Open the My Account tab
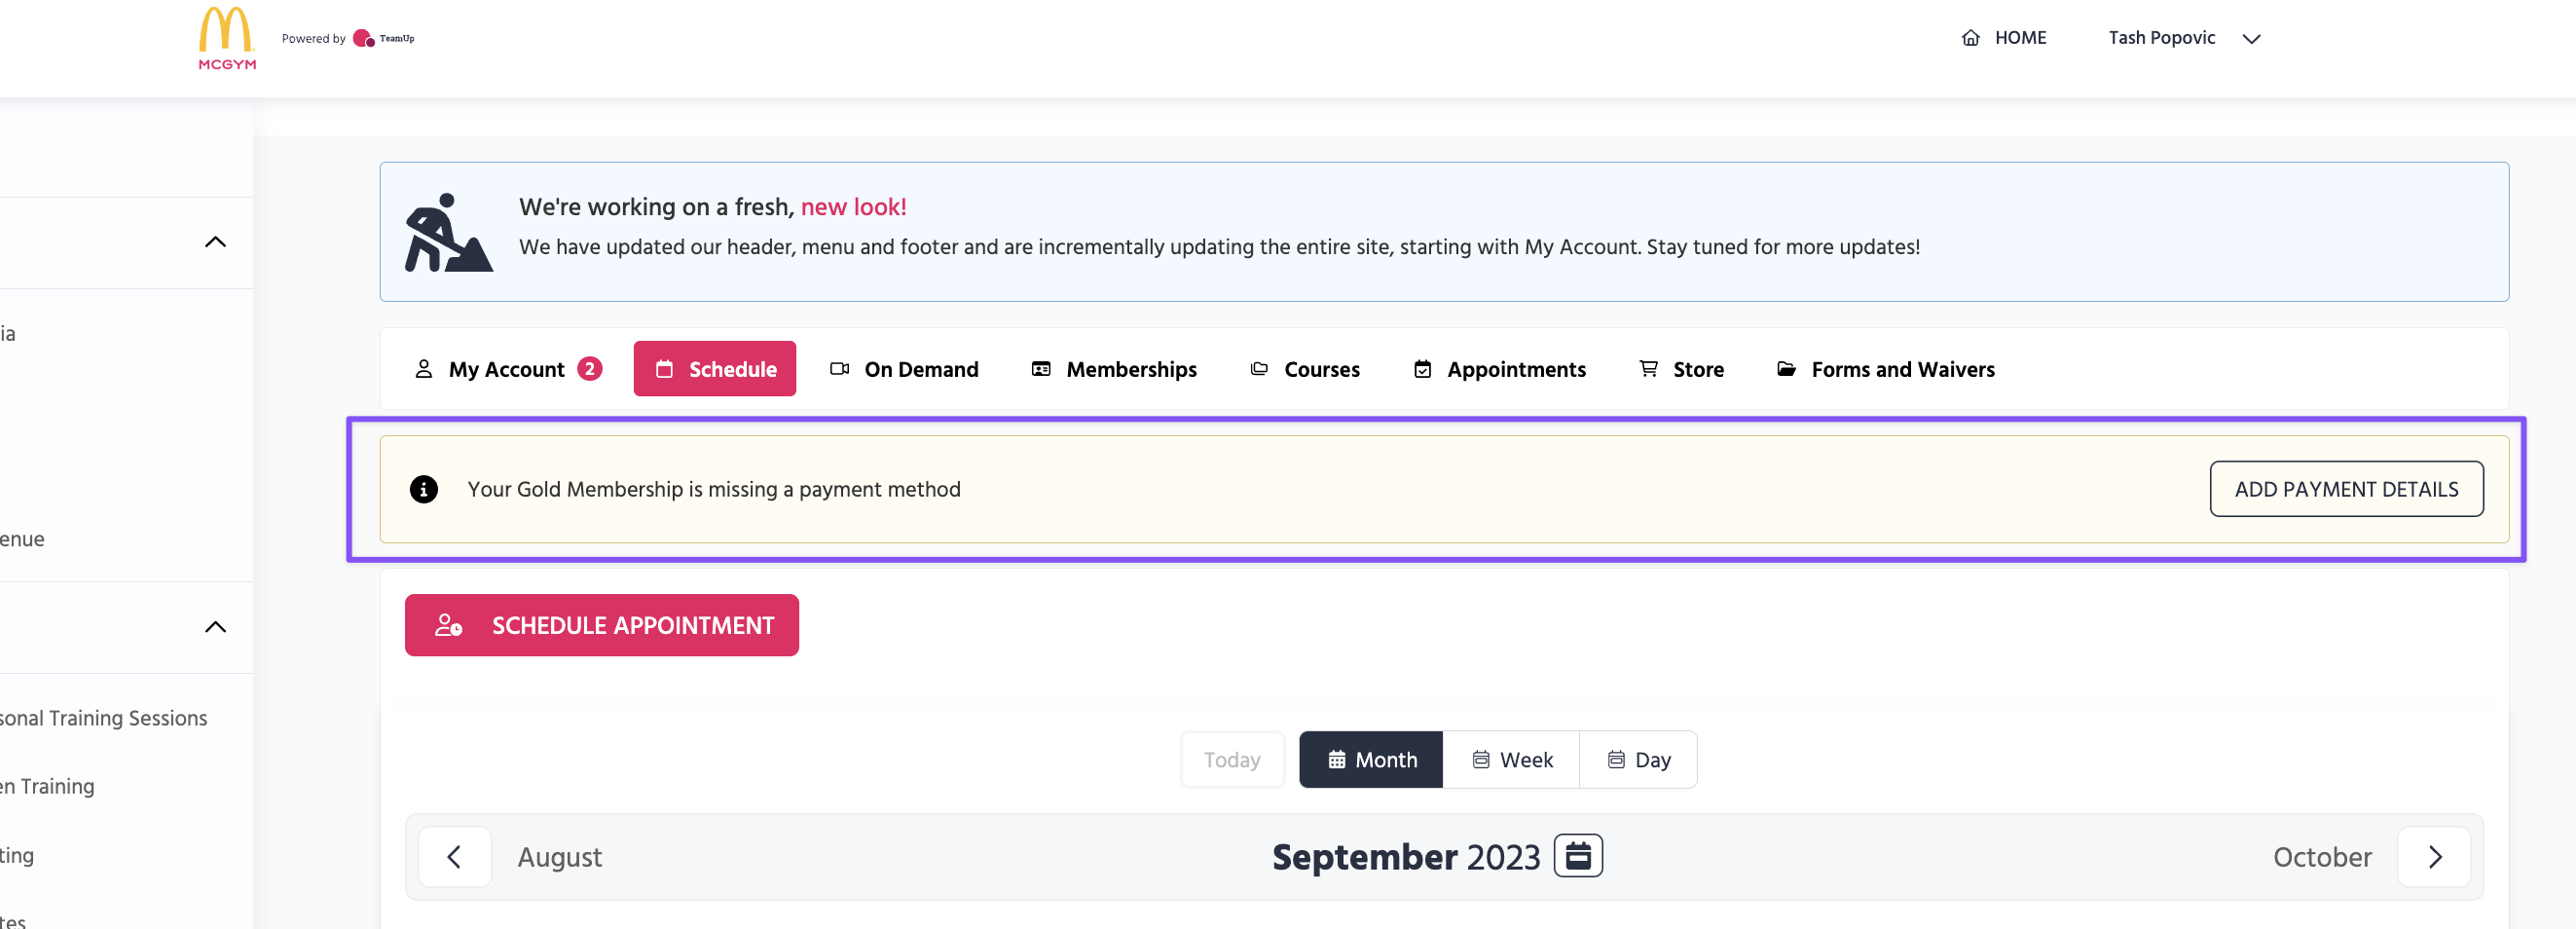This screenshot has height=929, width=2576. [x=507, y=369]
